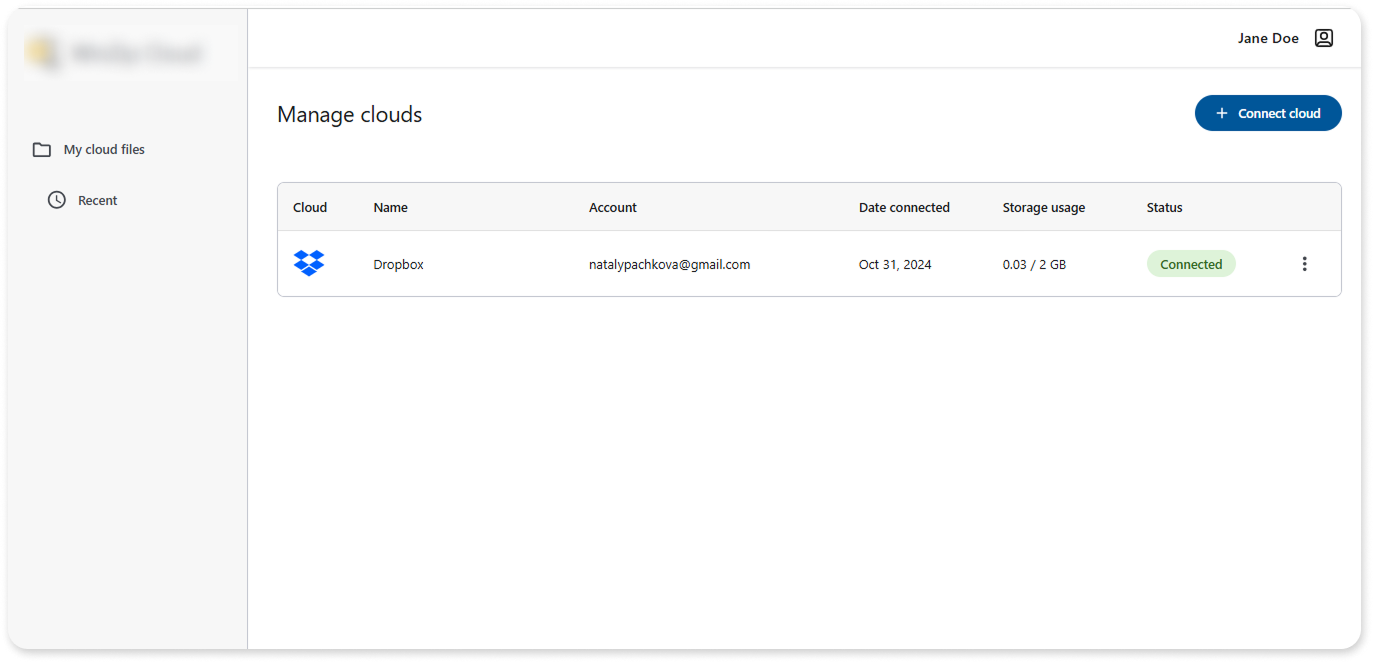Screen dimensions: 1373x663
Task: Open the three-dot menu for Dropbox row
Action: point(1304,264)
